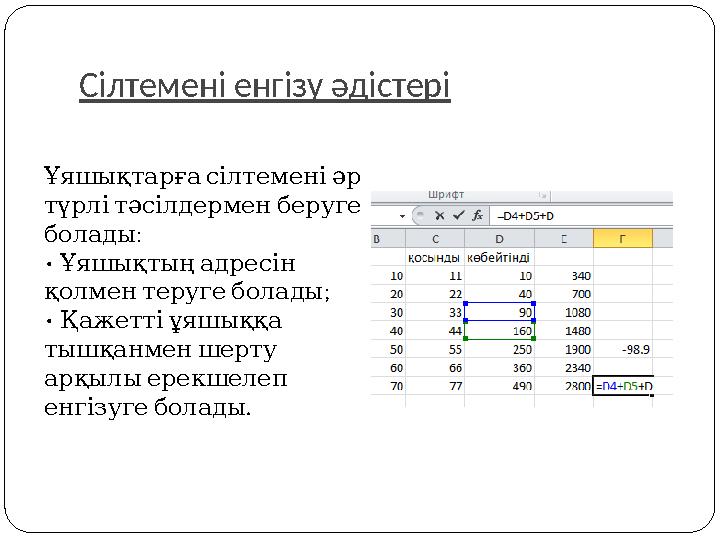
Task: Select cell with value 1480
Action: (x=564, y=331)
